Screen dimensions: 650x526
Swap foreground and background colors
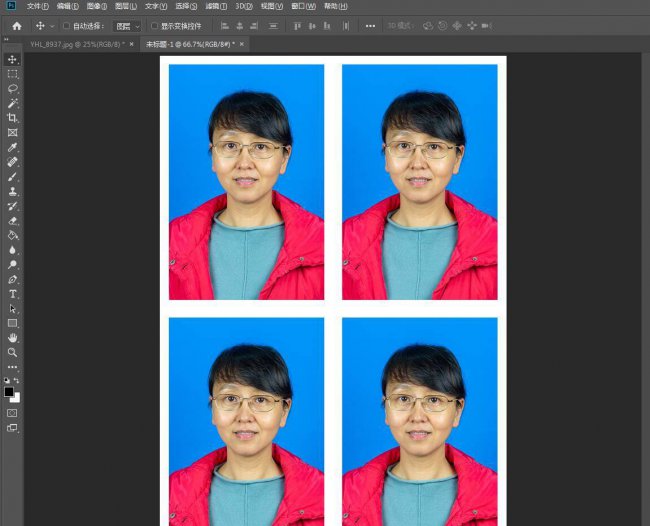(x=17, y=380)
